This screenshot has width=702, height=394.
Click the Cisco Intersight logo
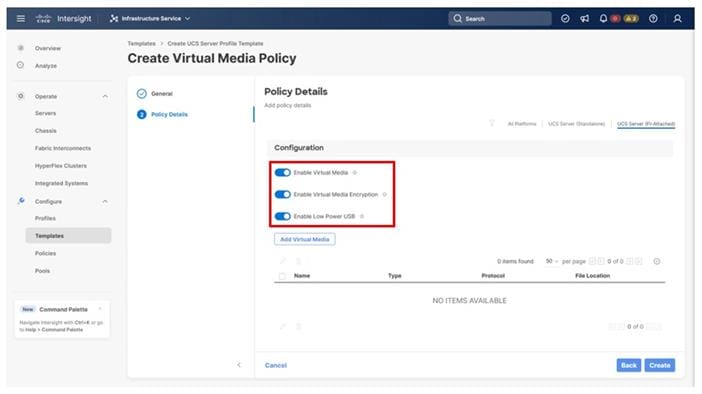pyautogui.click(x=63, y=18)
